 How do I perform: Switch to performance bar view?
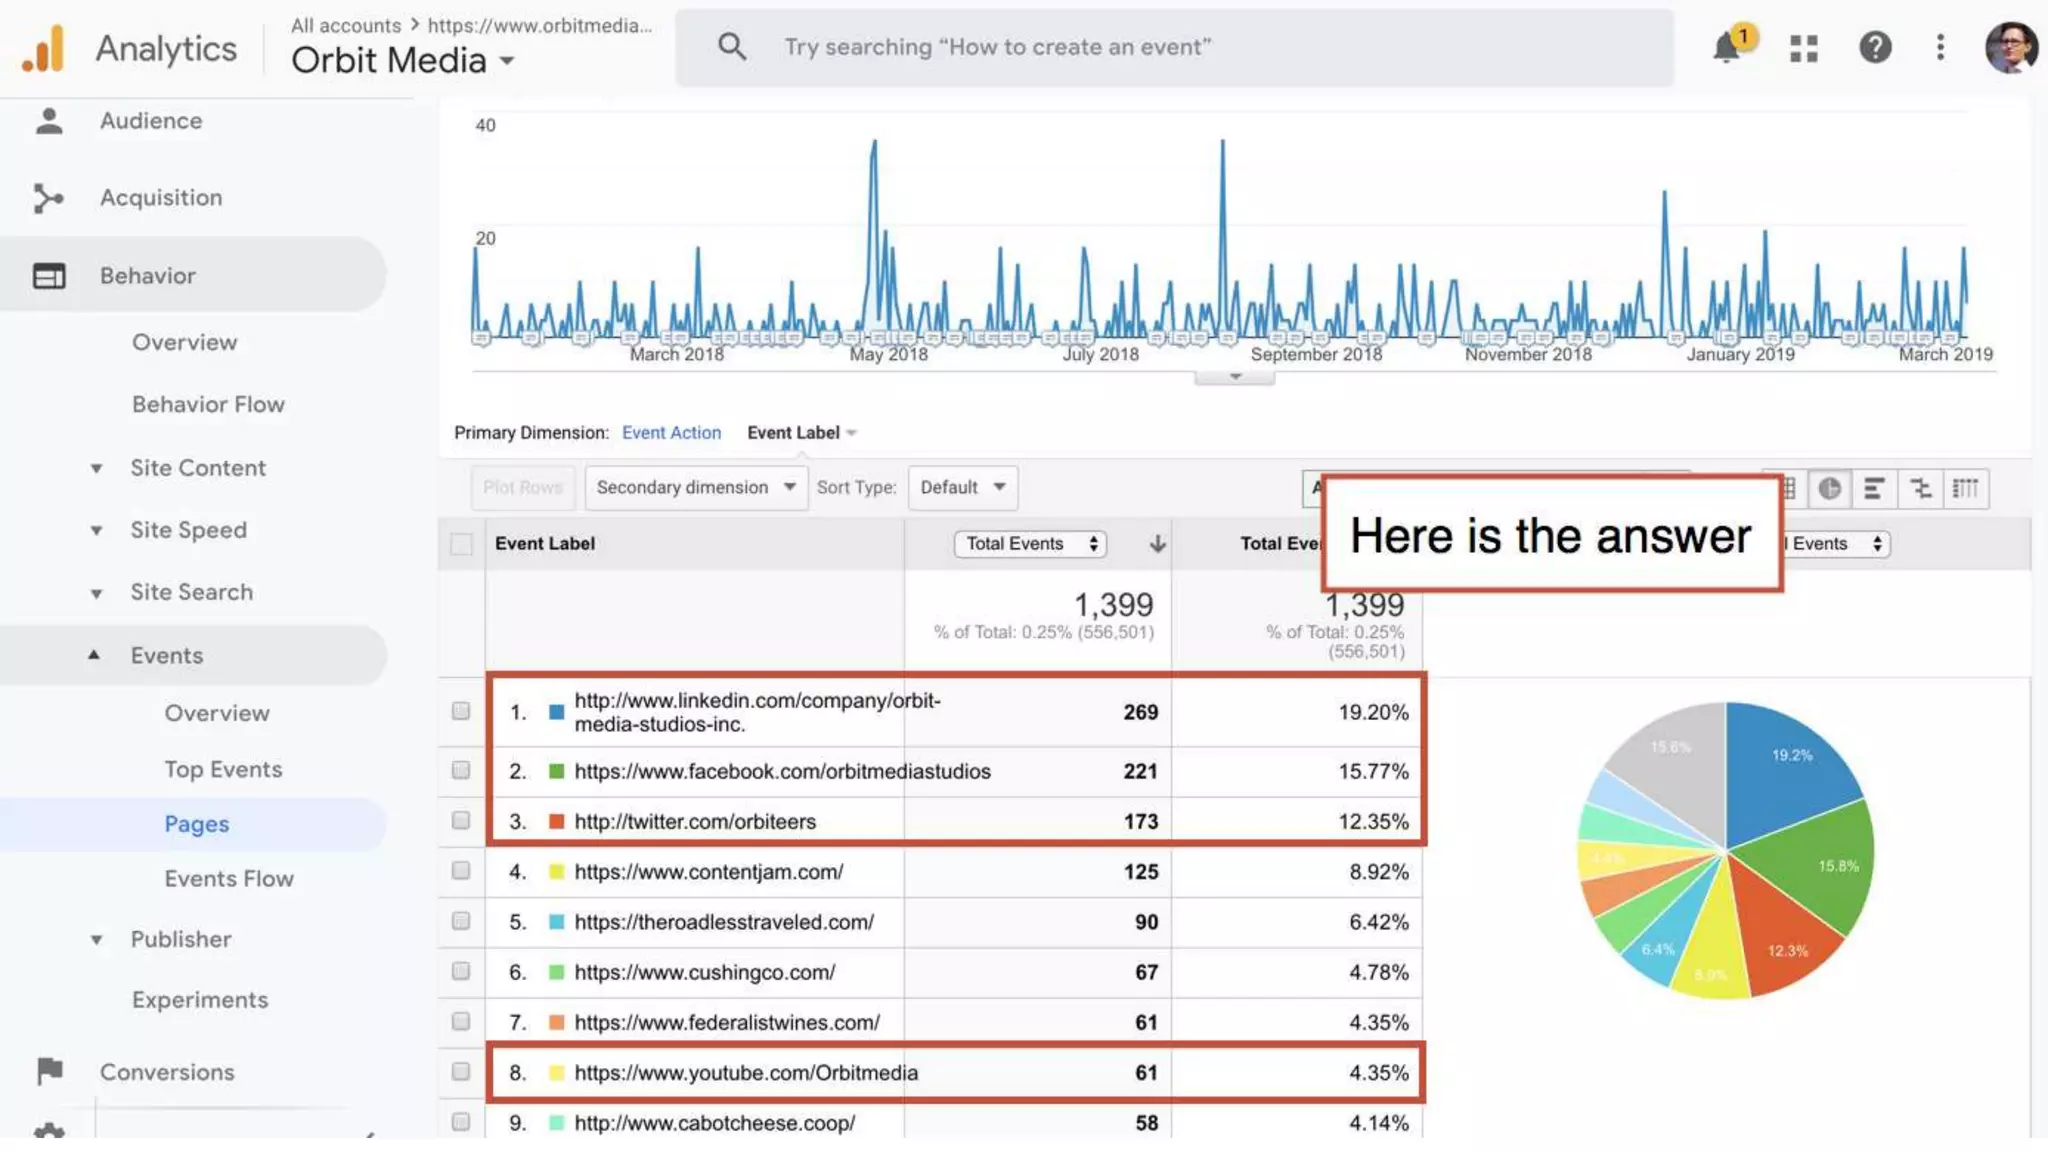pyautogui.click(x=1874, y=488)
